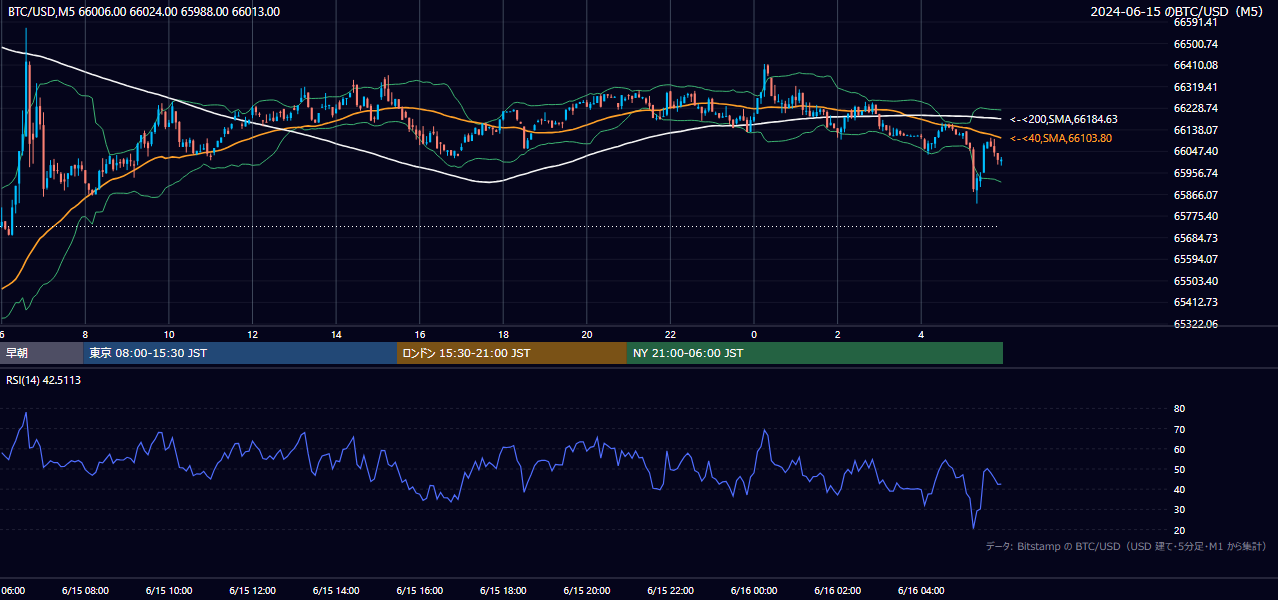
Task: Click price axis value 66138.07
Action: click(x=1195, y=130)
